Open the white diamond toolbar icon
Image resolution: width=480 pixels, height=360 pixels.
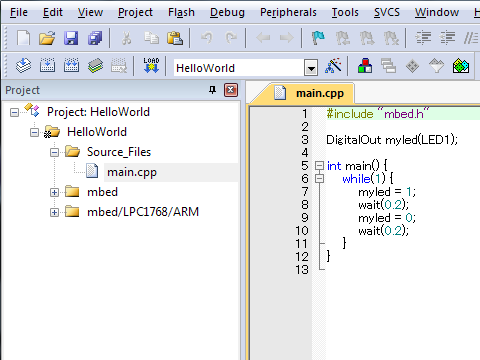click(x=436, y=66)
